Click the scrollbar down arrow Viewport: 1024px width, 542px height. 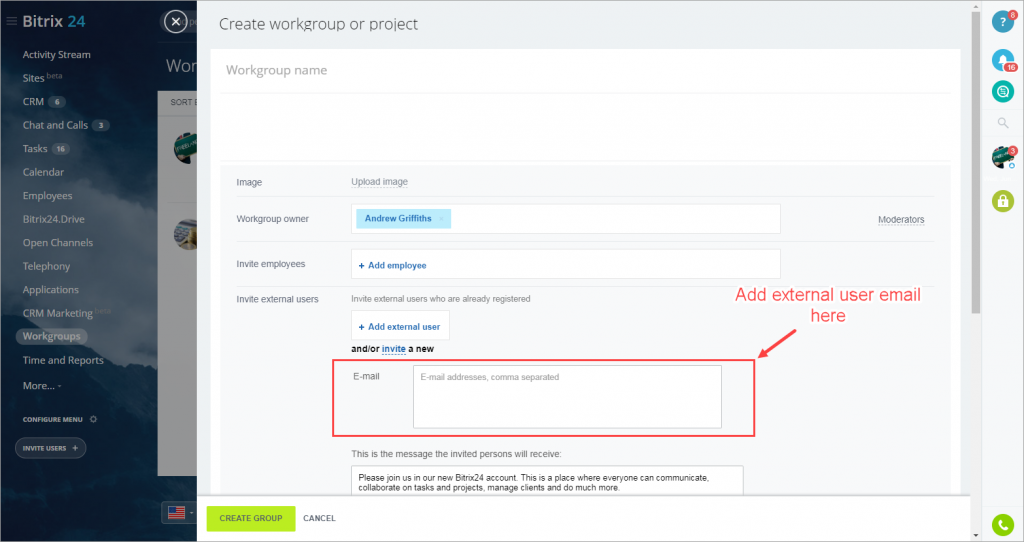(976, 535)
